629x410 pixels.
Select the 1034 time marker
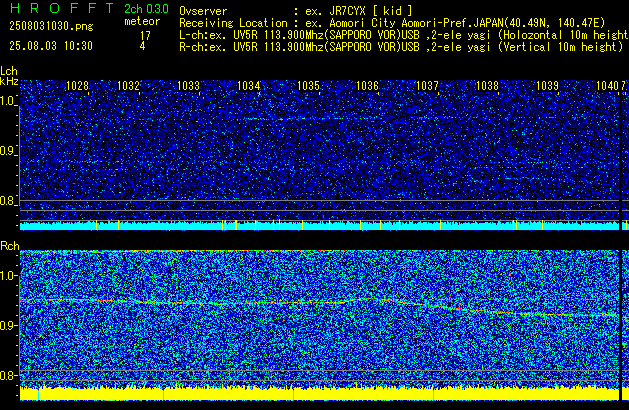click(248, 85)
